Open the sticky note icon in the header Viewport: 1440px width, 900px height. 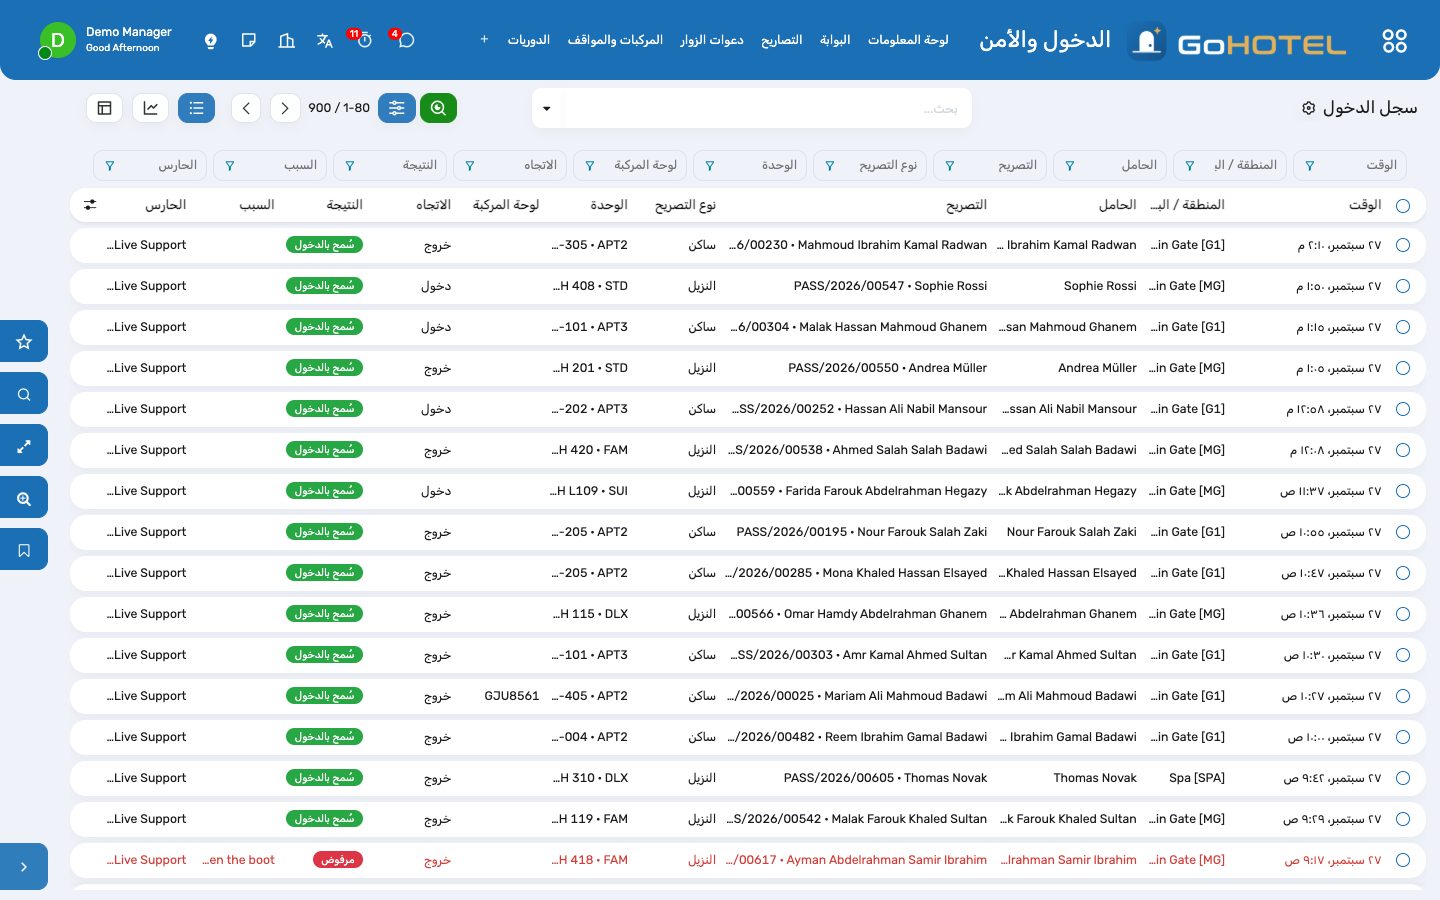point(249,40)
